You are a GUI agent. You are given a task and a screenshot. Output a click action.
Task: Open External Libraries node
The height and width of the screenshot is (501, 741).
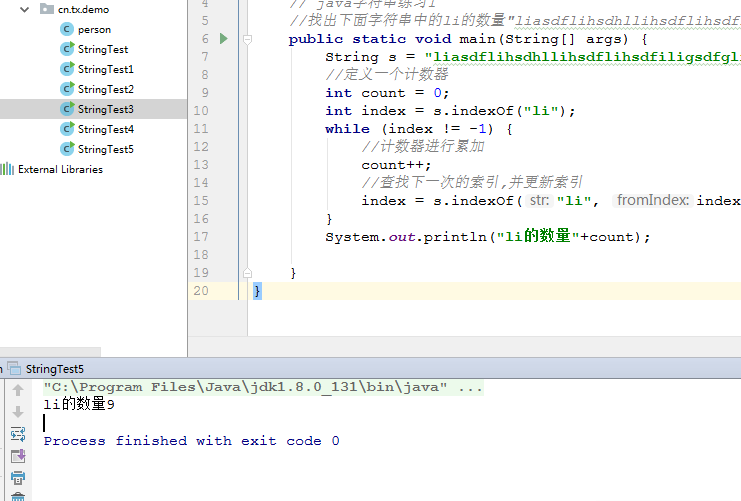coord(60,169)
